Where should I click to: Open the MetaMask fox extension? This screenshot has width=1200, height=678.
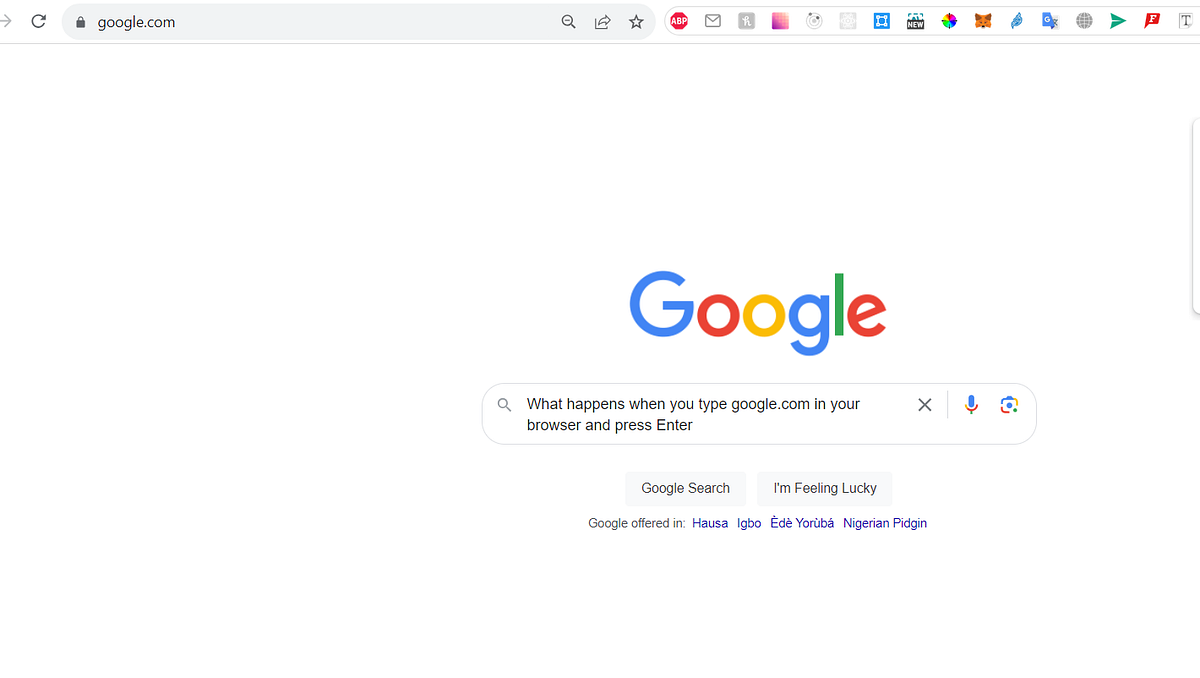pos(983,20)
